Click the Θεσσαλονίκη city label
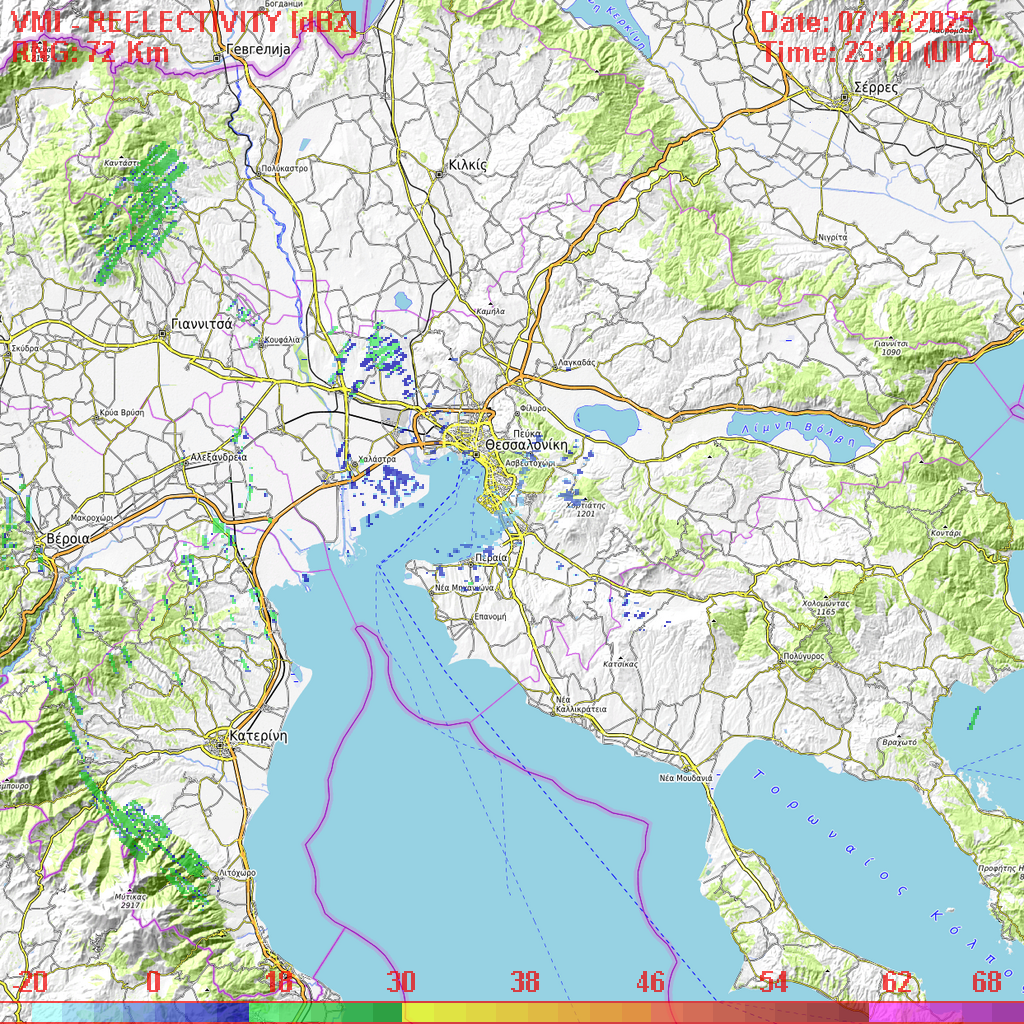The width and height of the screenshot is (1024, 1024). click(x=525, y=444)
